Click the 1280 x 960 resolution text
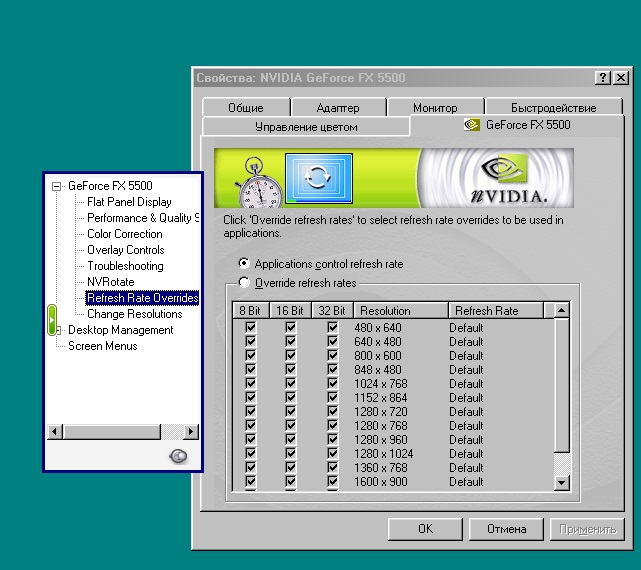The image size is (641, 570). pos(381,439)
